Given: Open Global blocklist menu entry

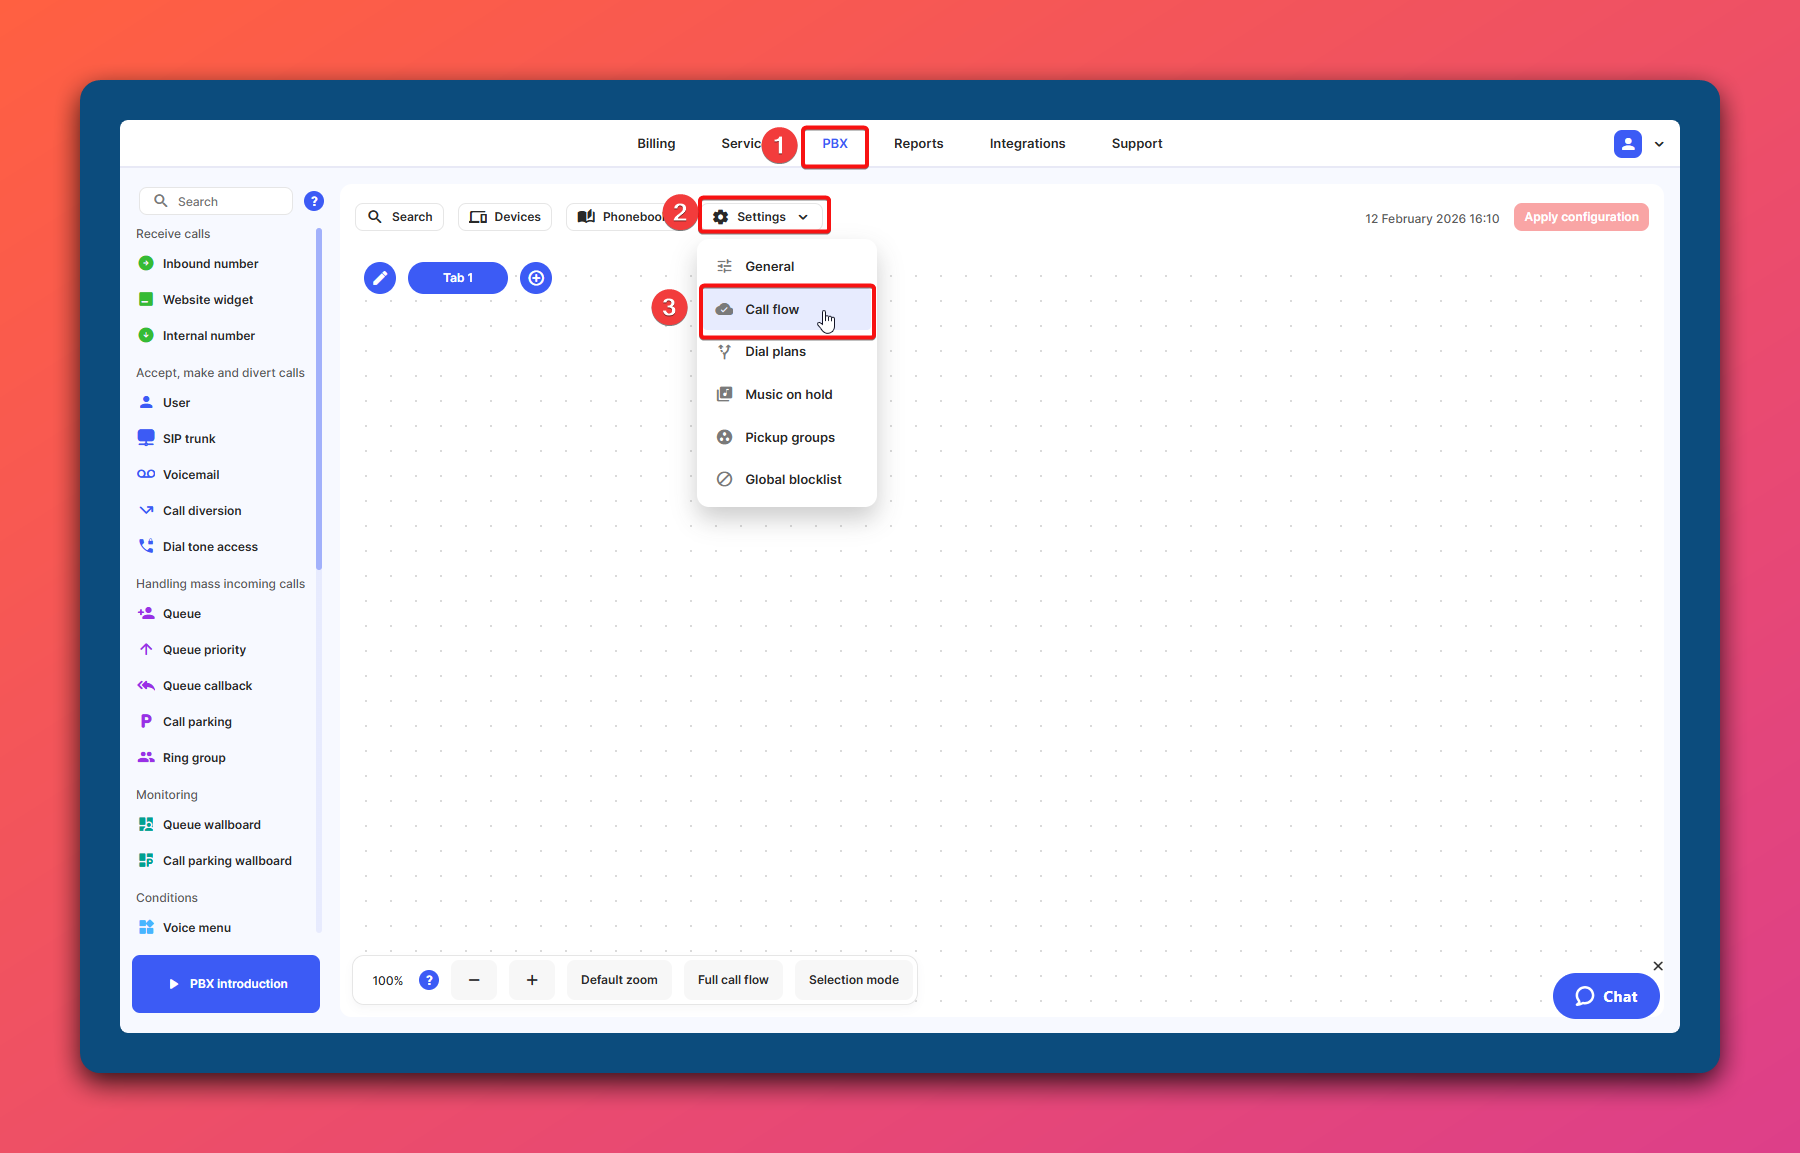Looking at the screenshot, I should [x=793, y=480].
